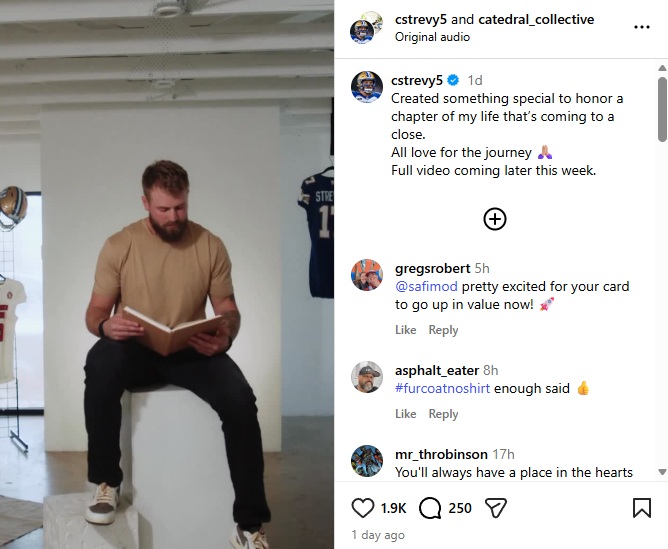This screenshot has width=668, height=549.
Task: Click the comments scrollbar down arrow
Action: point(662,471)
